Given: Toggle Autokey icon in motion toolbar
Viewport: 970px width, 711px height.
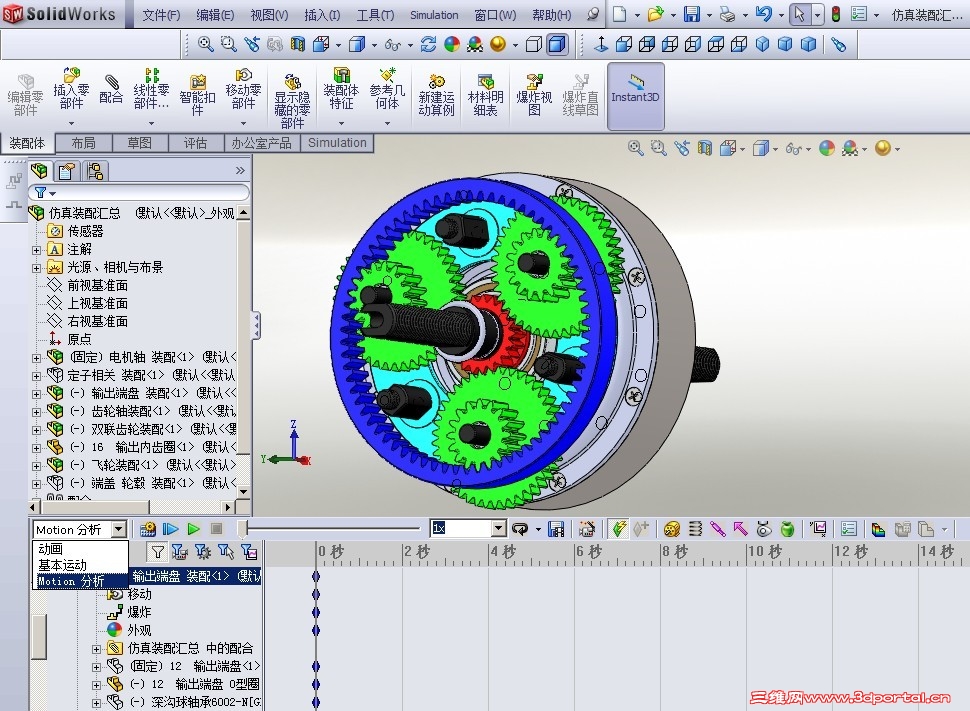Looking at the screenshot, I should pyautogui.click(x=619, y=529).
